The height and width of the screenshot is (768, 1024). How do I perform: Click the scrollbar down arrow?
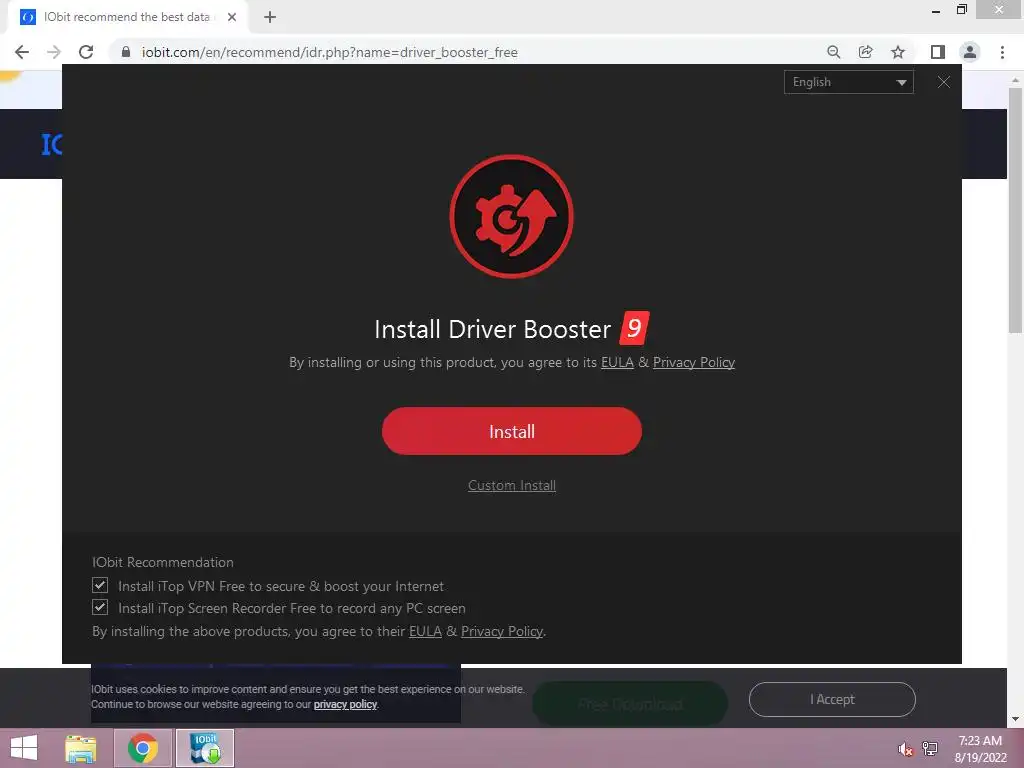[x=1015, y=719]
